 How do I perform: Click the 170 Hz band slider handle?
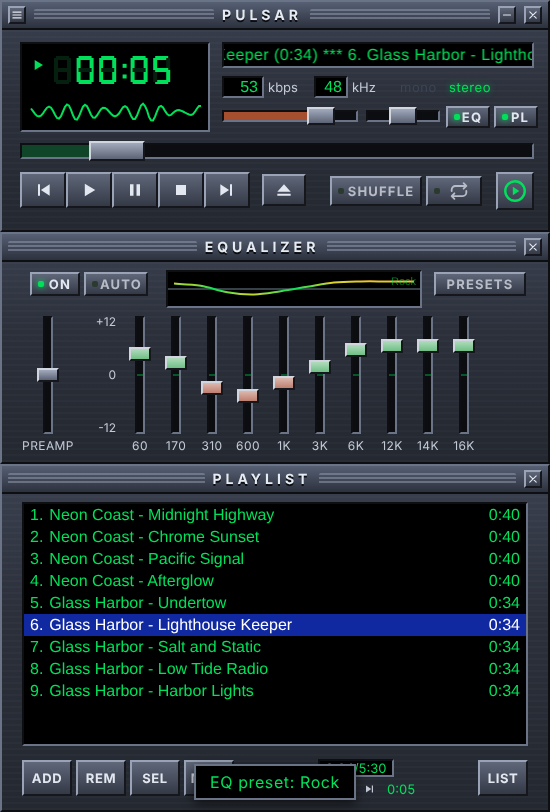(176, 362)
